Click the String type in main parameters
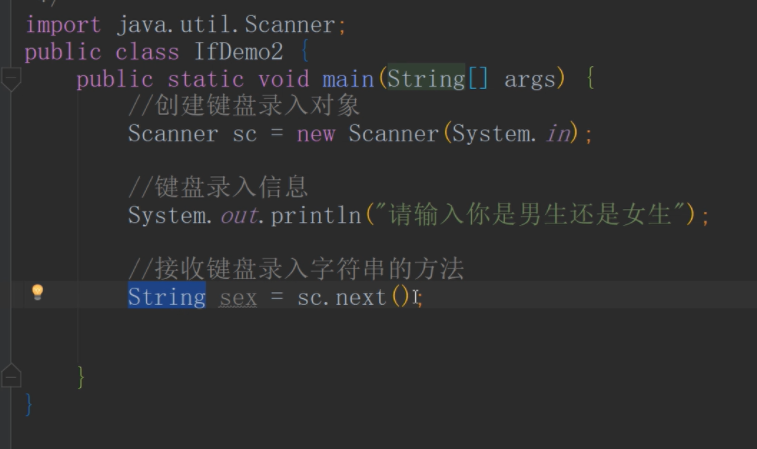Screen dimensions: 757x449 coord(426,79)
